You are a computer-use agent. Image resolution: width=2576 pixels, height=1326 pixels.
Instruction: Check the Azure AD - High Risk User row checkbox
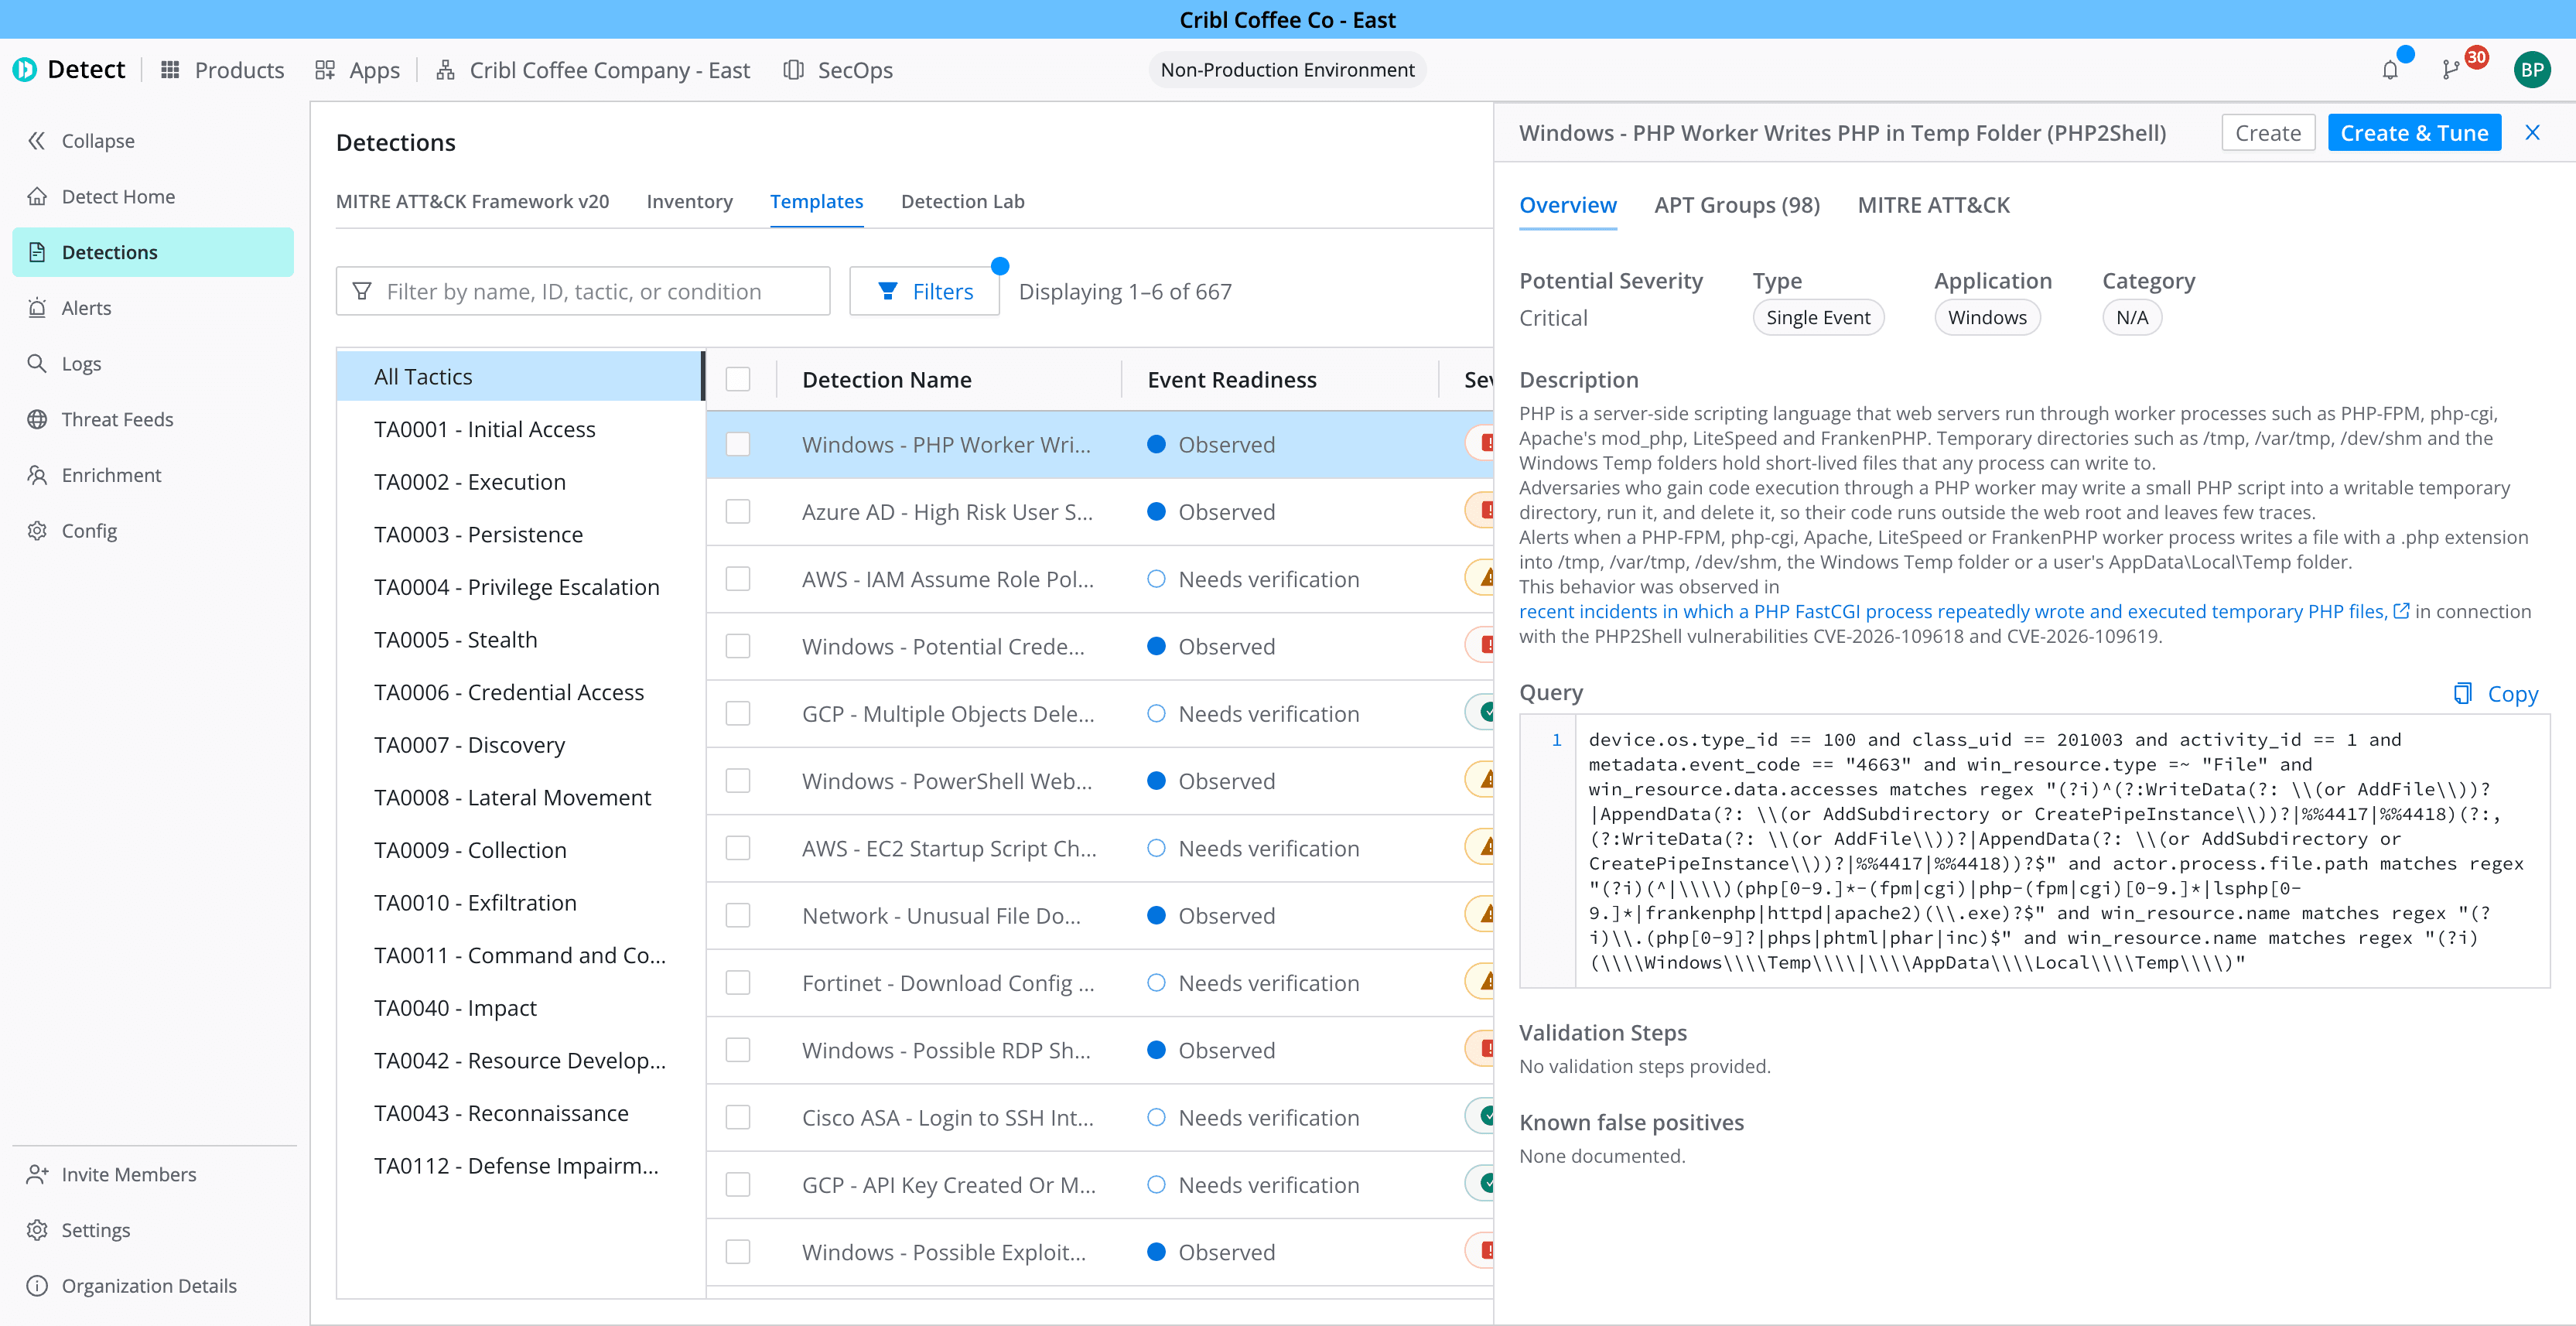(x=738, y=512)
